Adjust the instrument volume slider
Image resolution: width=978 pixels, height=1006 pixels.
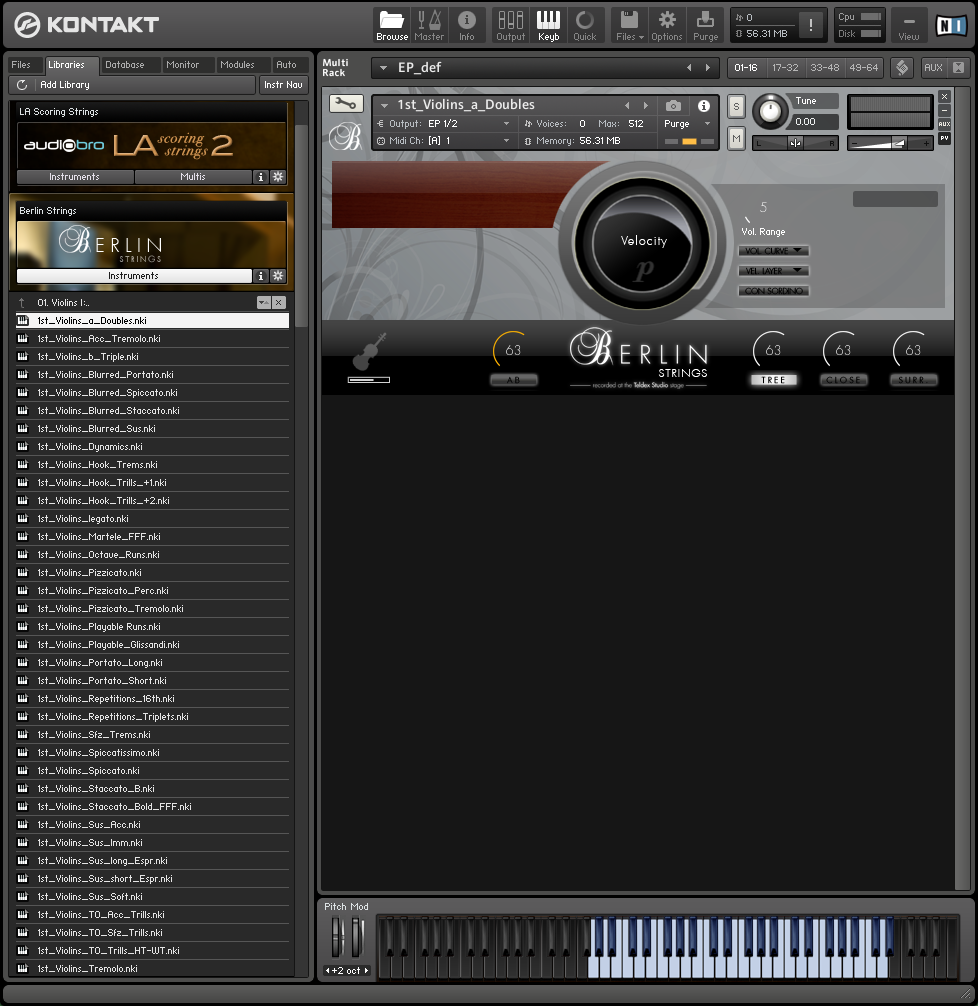point(890,143)
